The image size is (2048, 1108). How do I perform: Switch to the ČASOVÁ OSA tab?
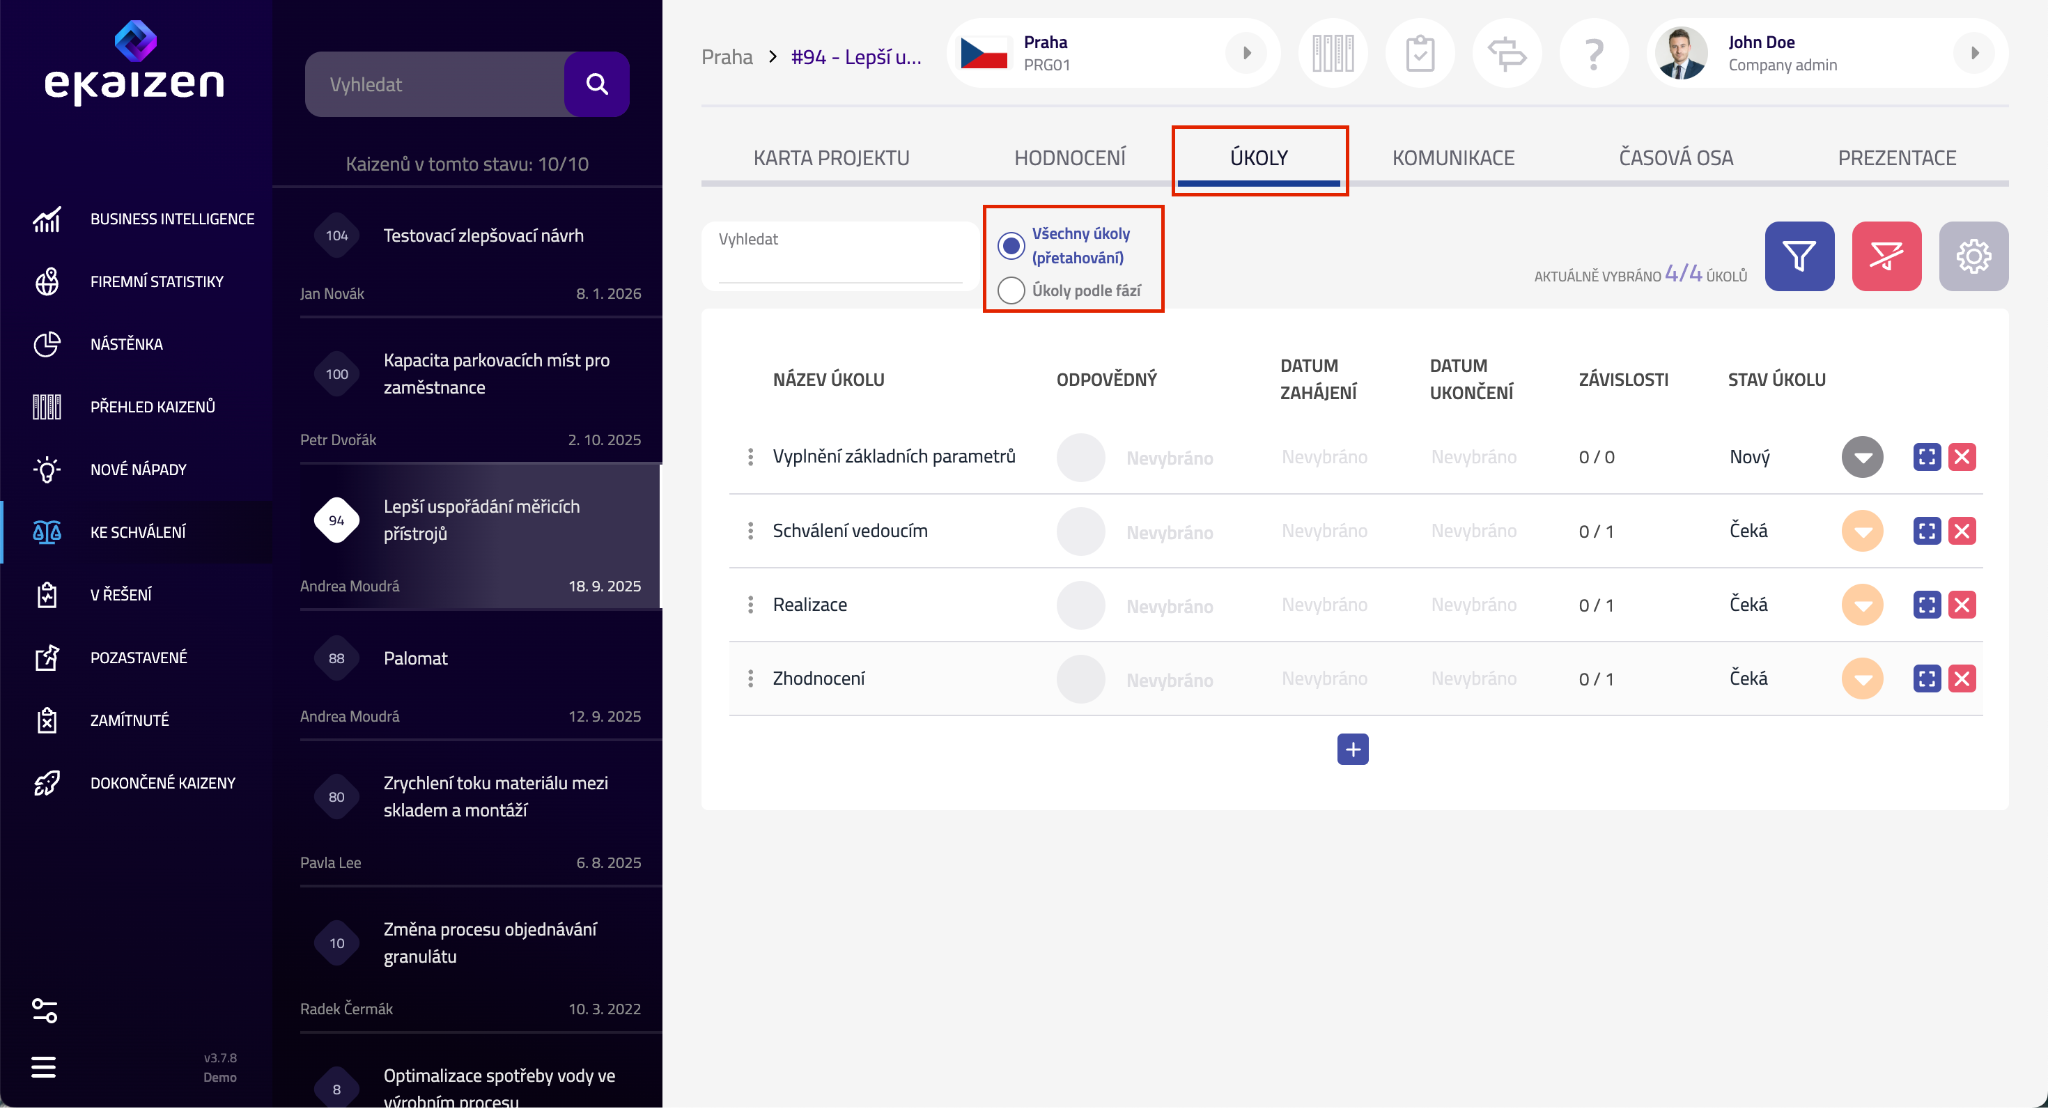pyautogui.click(x=1676, y=158)
